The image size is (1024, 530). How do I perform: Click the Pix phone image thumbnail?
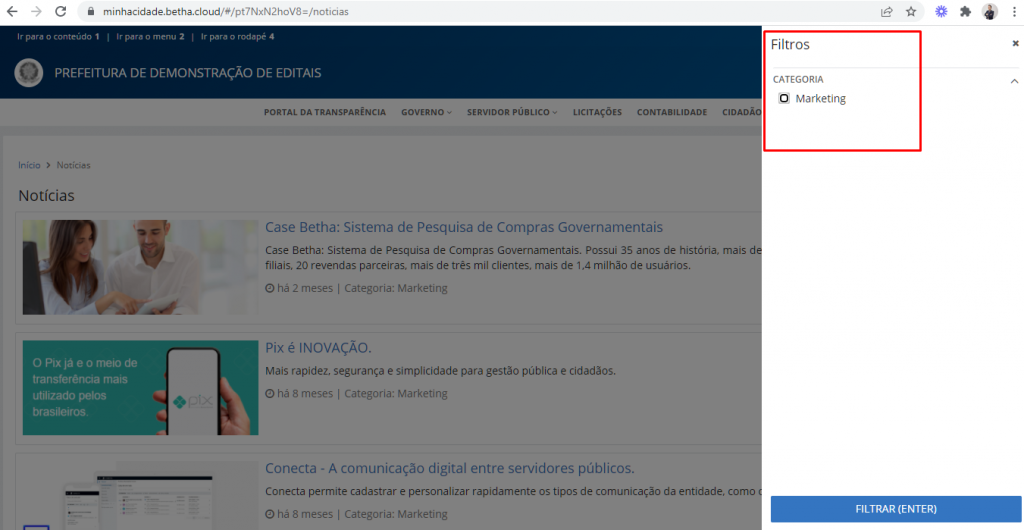point(140,388)
